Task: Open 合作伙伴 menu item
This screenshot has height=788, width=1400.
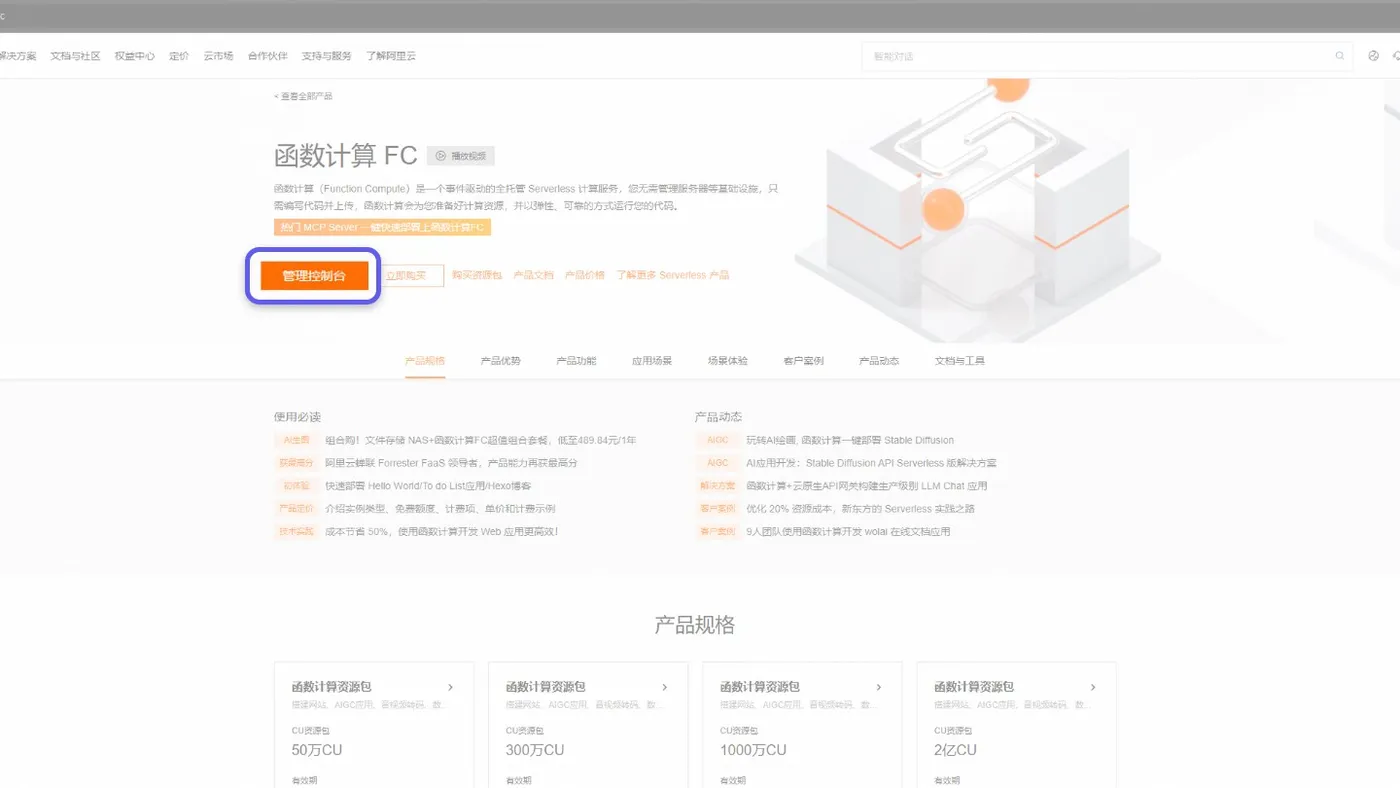Action: (x=267, y=56)
